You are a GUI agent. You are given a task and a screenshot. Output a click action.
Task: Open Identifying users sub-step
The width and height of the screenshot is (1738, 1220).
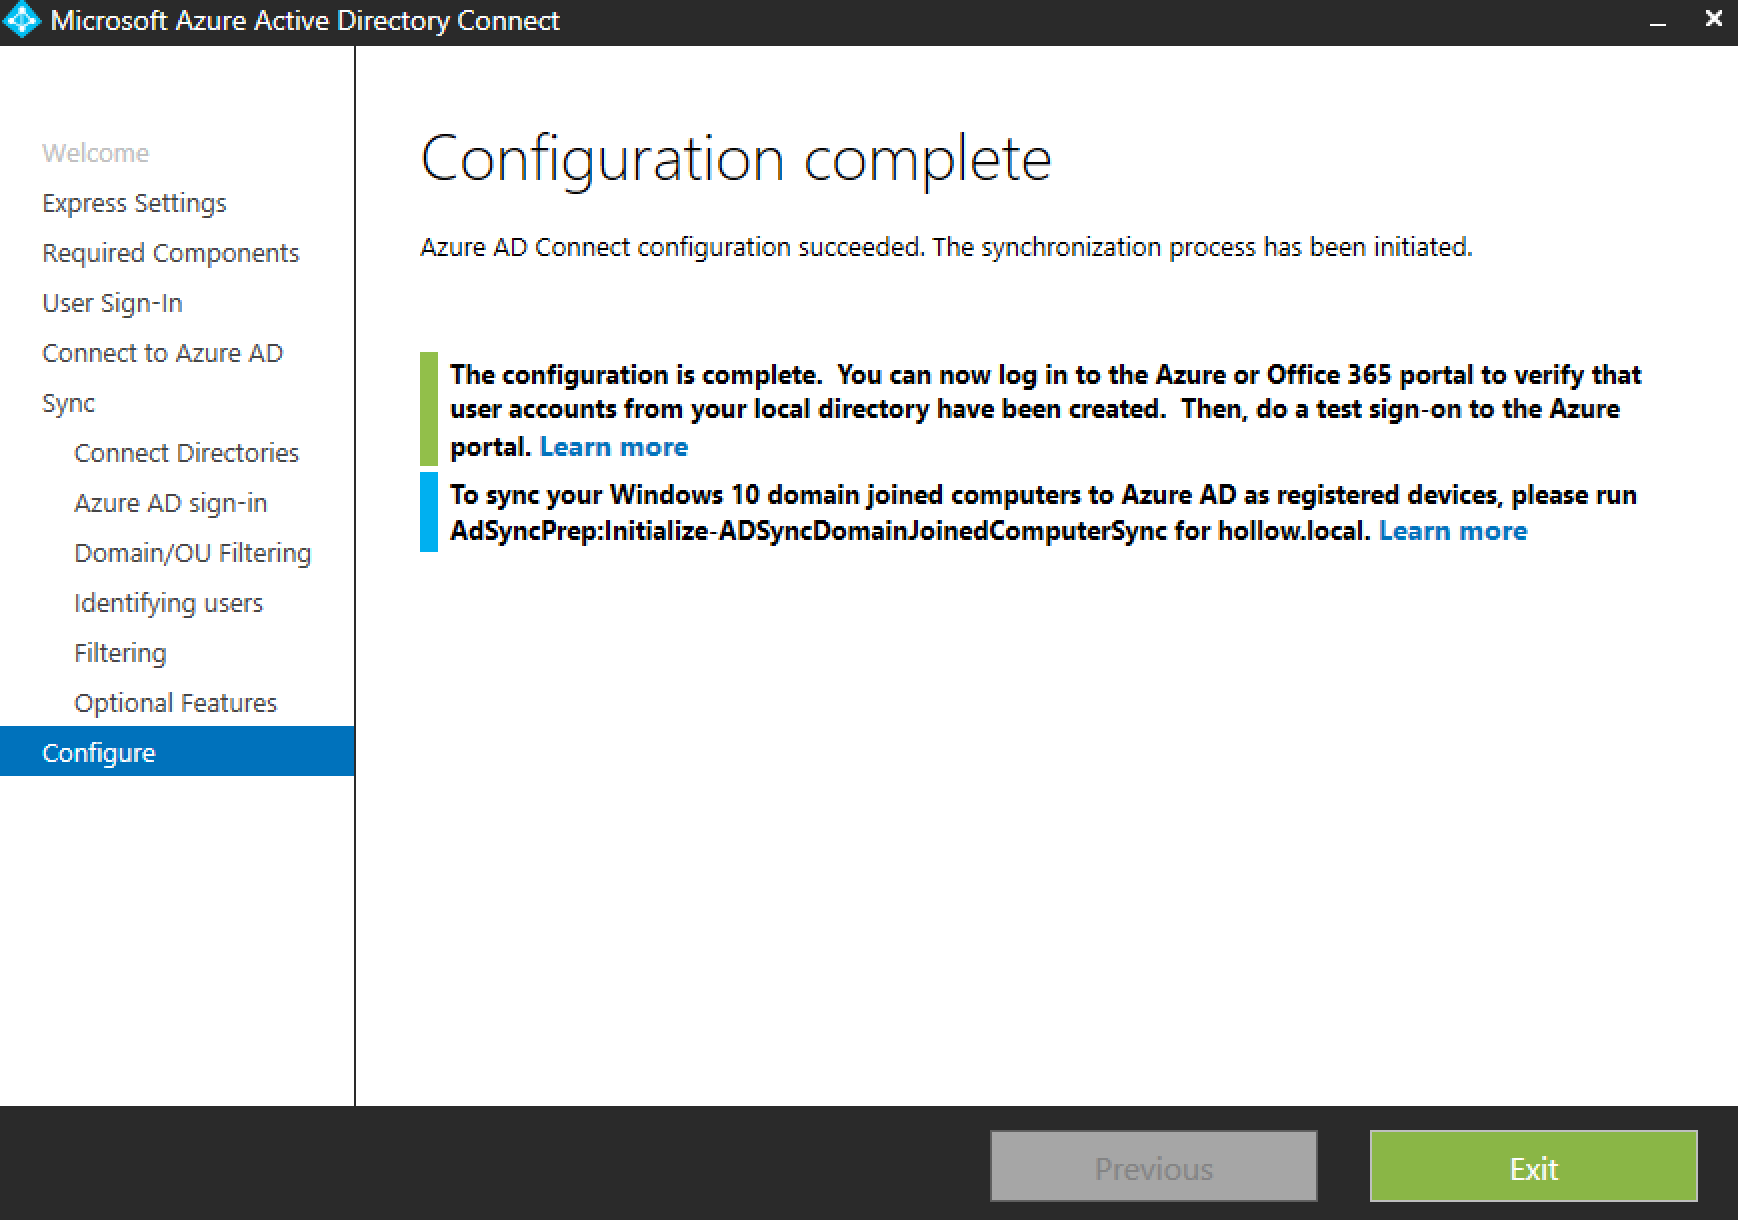pos(168,603)
